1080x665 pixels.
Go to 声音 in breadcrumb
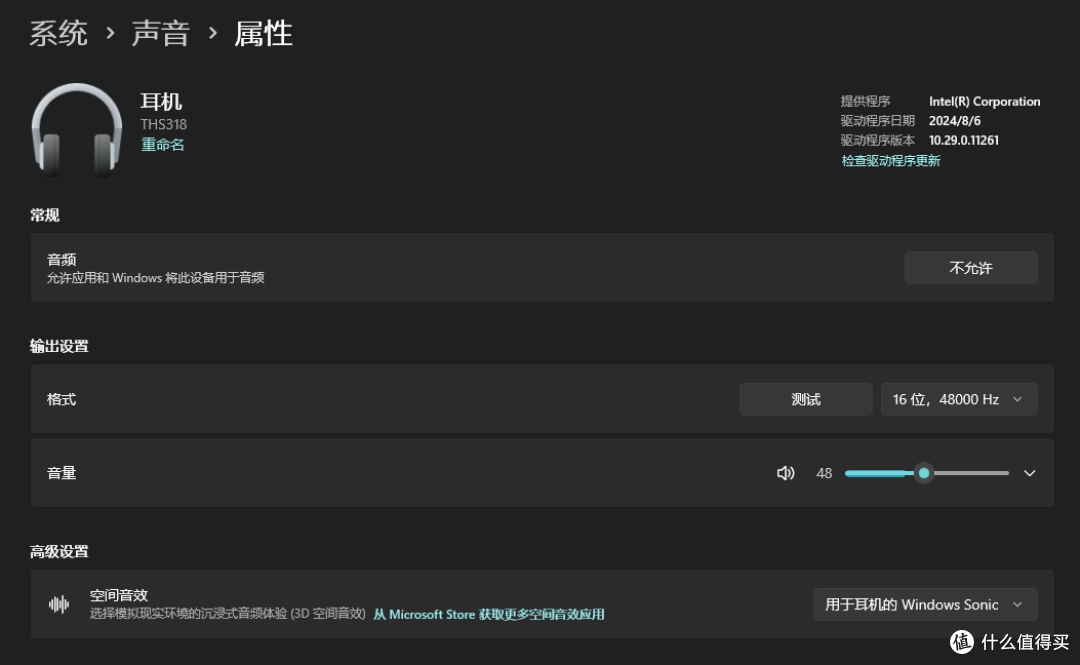click(160, 33)
